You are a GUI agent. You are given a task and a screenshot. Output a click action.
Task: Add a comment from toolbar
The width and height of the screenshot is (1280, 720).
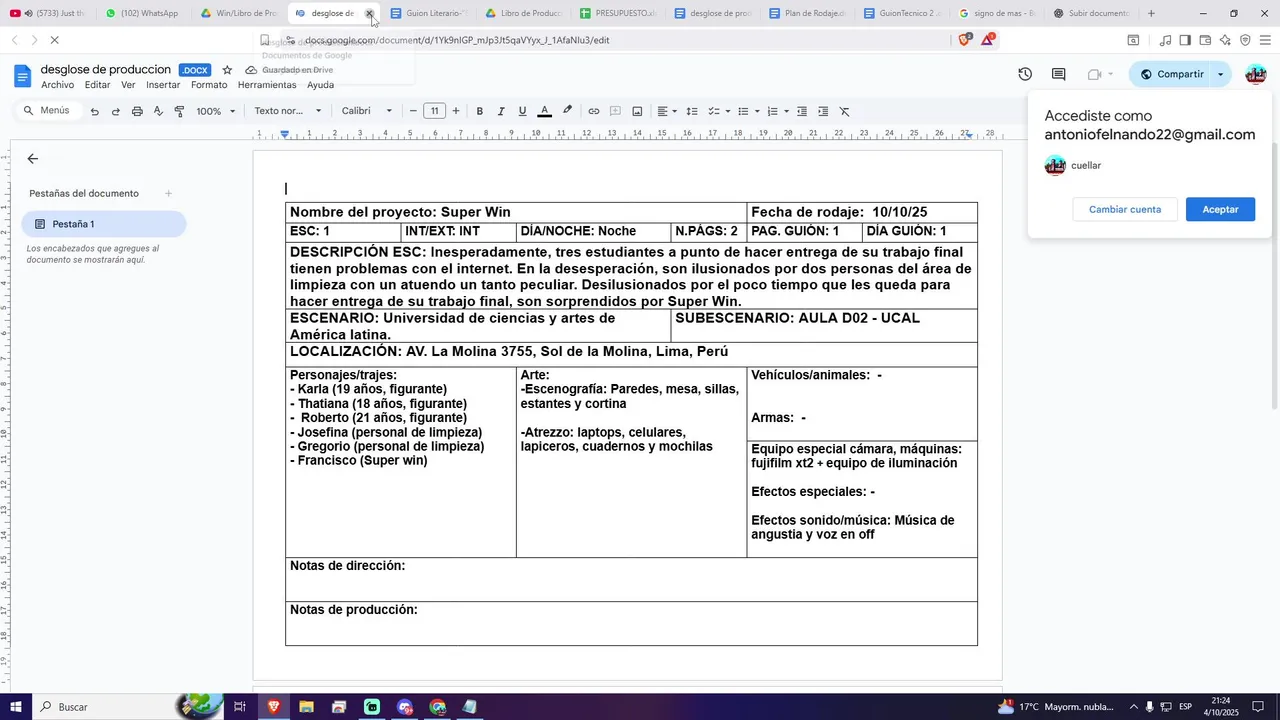[x=615, y=111]
